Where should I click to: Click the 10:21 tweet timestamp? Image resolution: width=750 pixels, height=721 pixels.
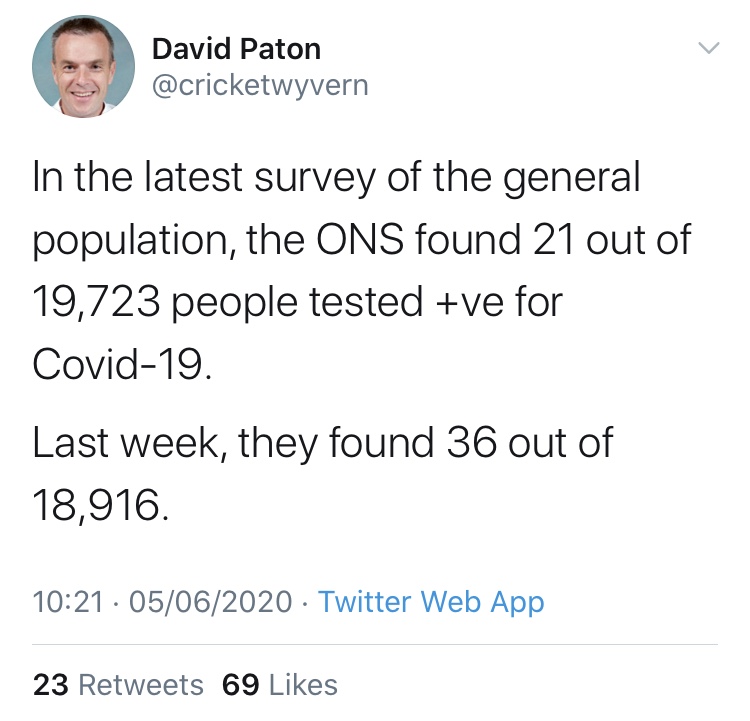[x=68, y=601]
